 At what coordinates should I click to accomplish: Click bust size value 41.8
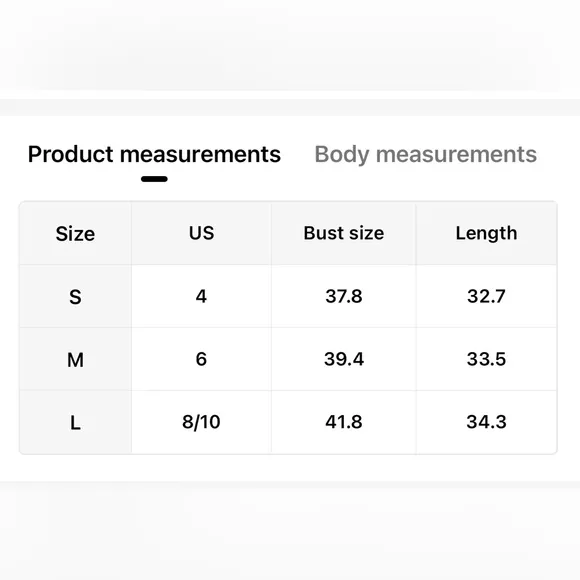[344, 422]
